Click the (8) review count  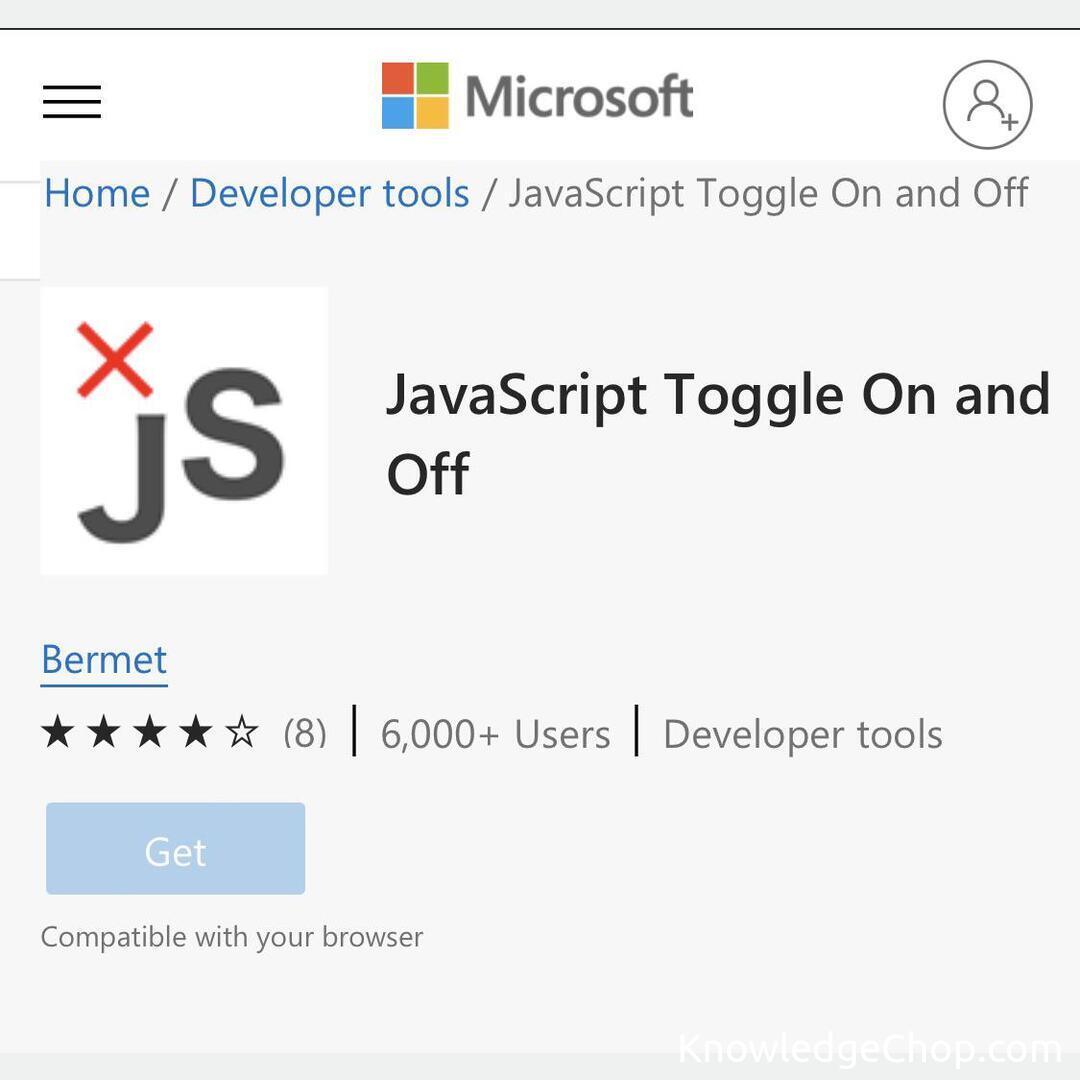click(305, 734)
